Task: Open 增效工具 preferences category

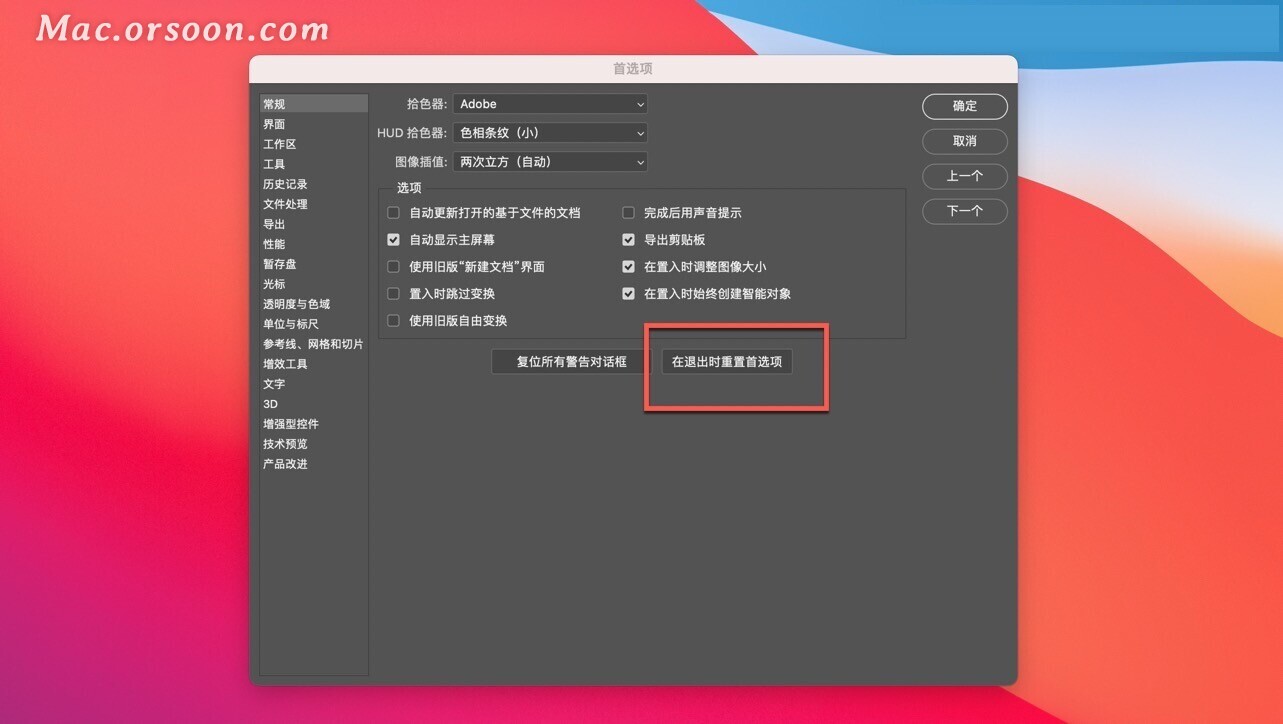Action: point(314,364)
